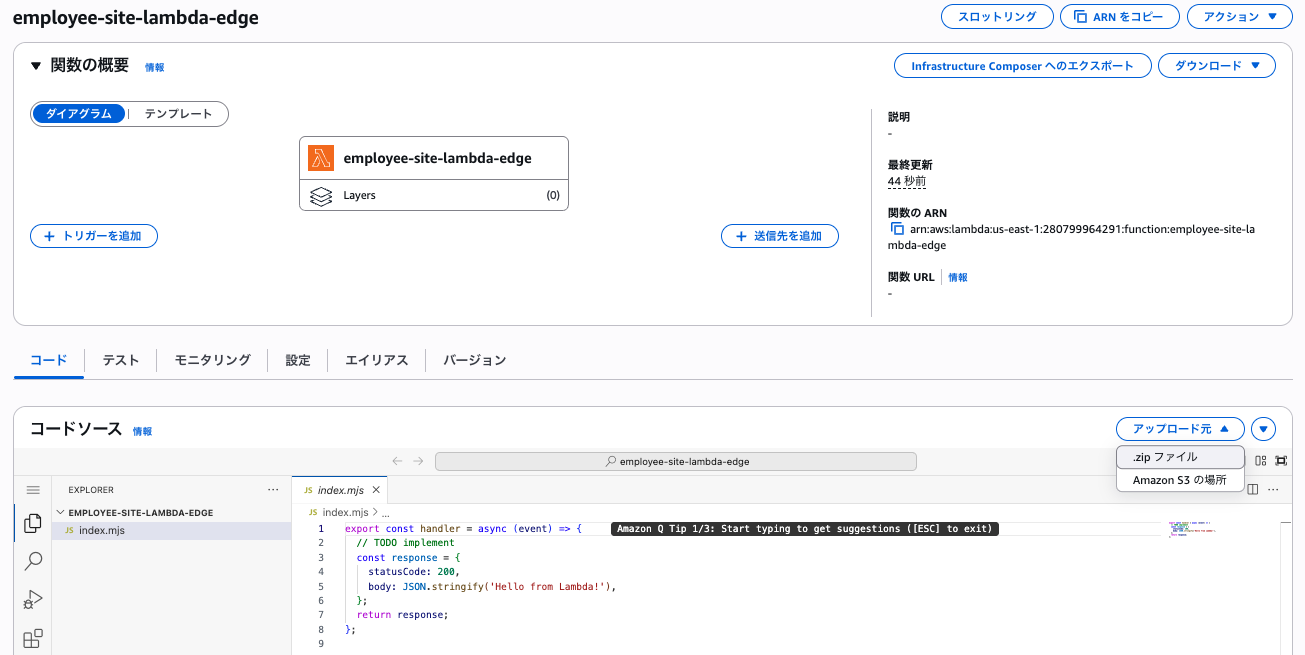Viewport: 1305px width, 655px height.
Task: Copy function ARN using the copy icon
Action: 897,229
